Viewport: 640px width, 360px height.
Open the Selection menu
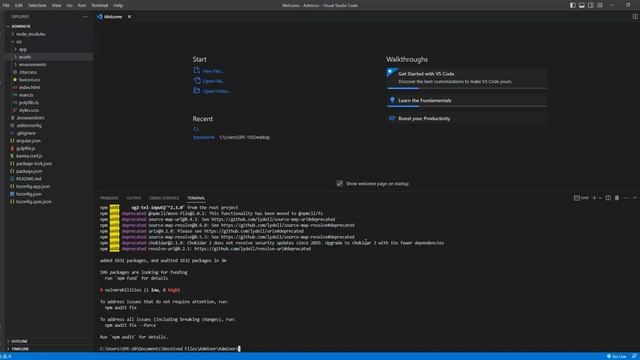37,5
